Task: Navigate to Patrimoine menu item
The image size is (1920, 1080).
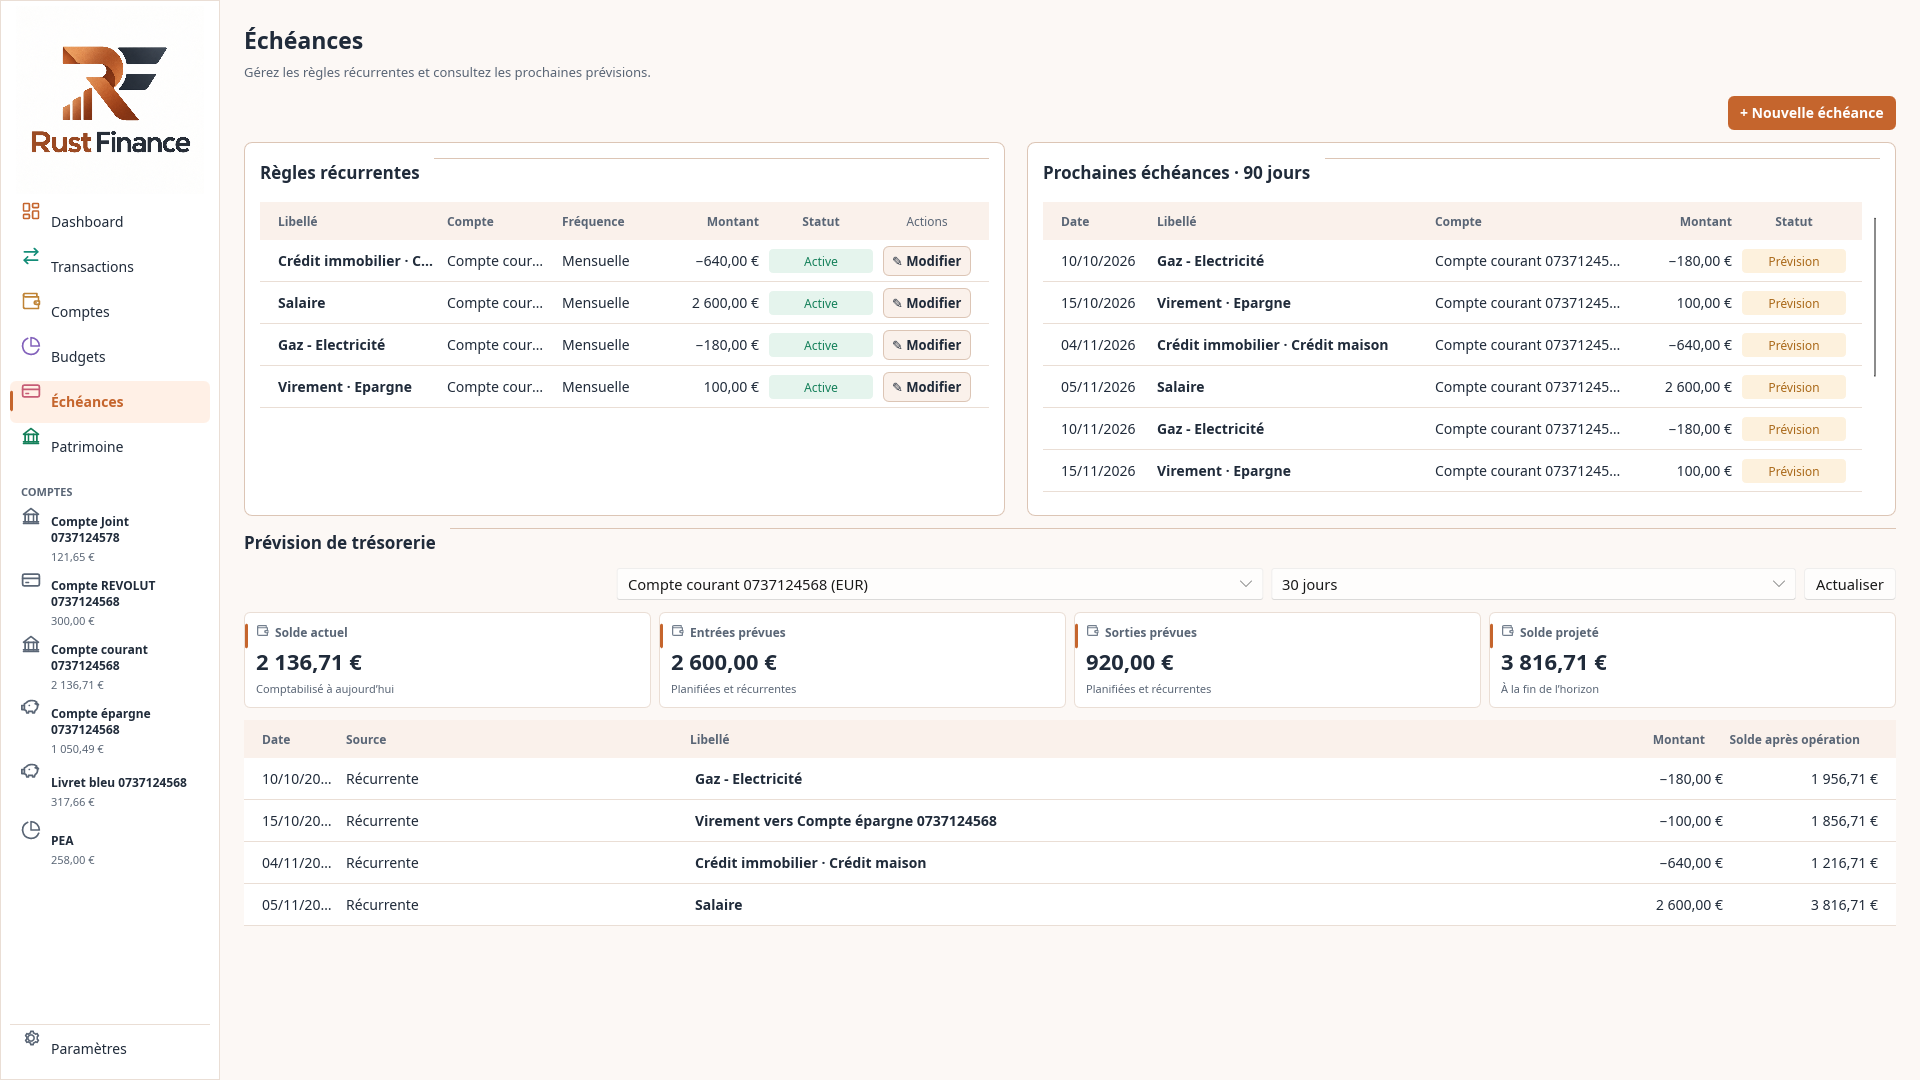Action: tap(110, 446)
